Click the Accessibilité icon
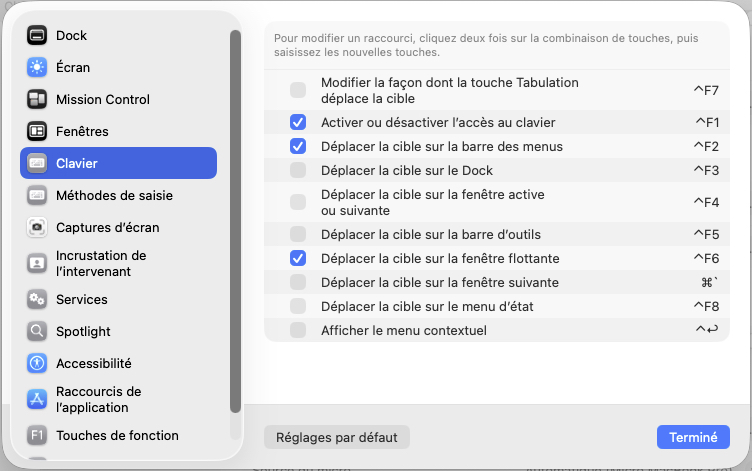Screen dimensions: 752x471 [x=37, y=364]
